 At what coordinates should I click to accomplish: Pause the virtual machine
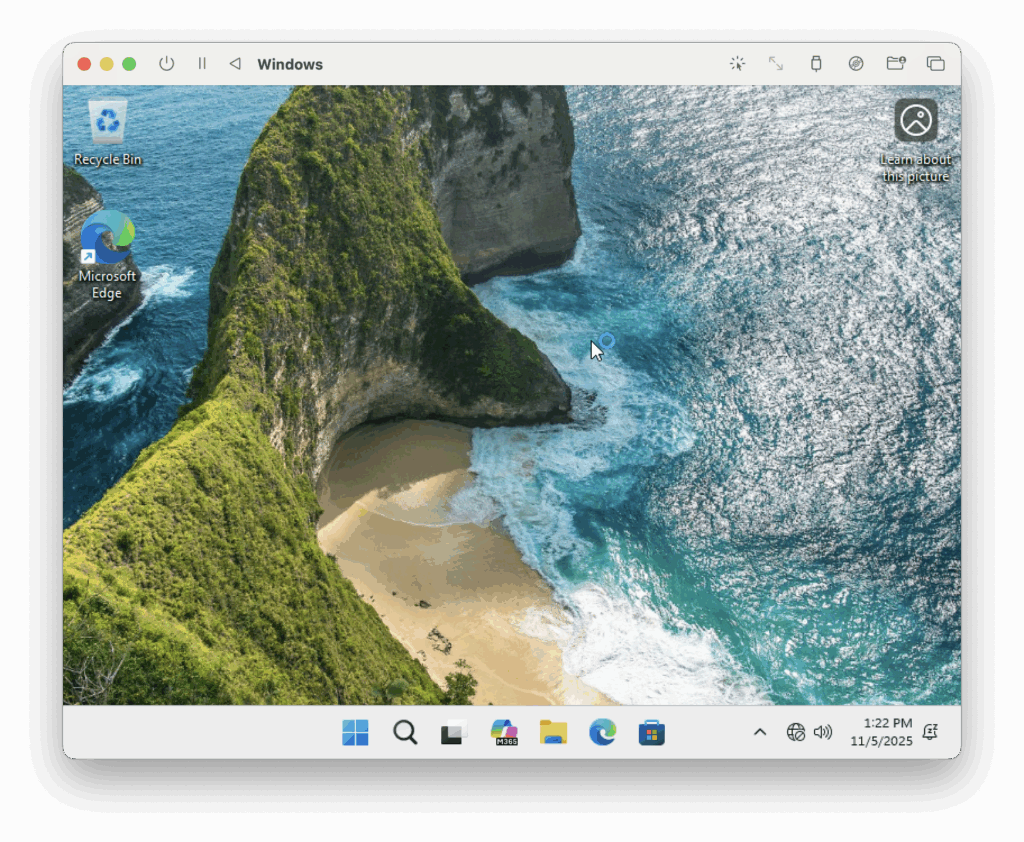click(201, 63)
